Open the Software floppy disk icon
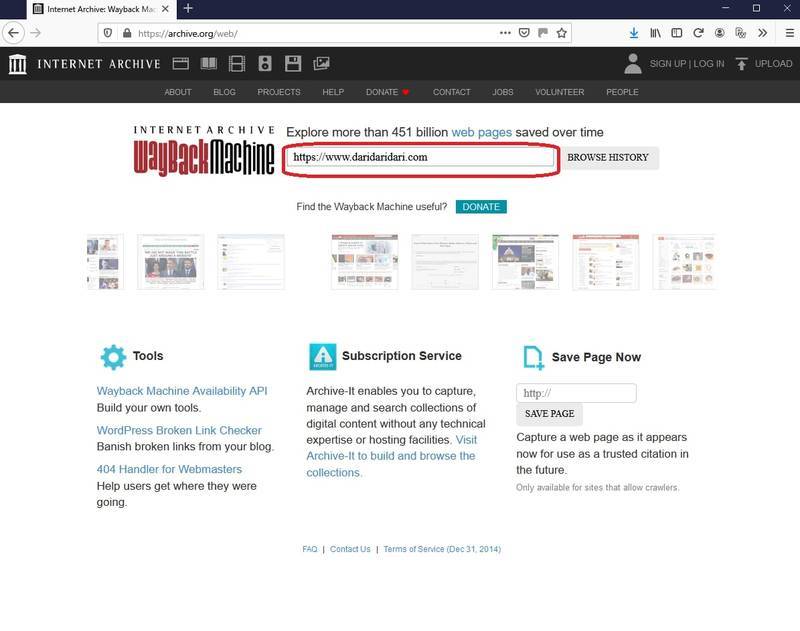The height and width of the screenshot is (631, 800). [293, 63]
